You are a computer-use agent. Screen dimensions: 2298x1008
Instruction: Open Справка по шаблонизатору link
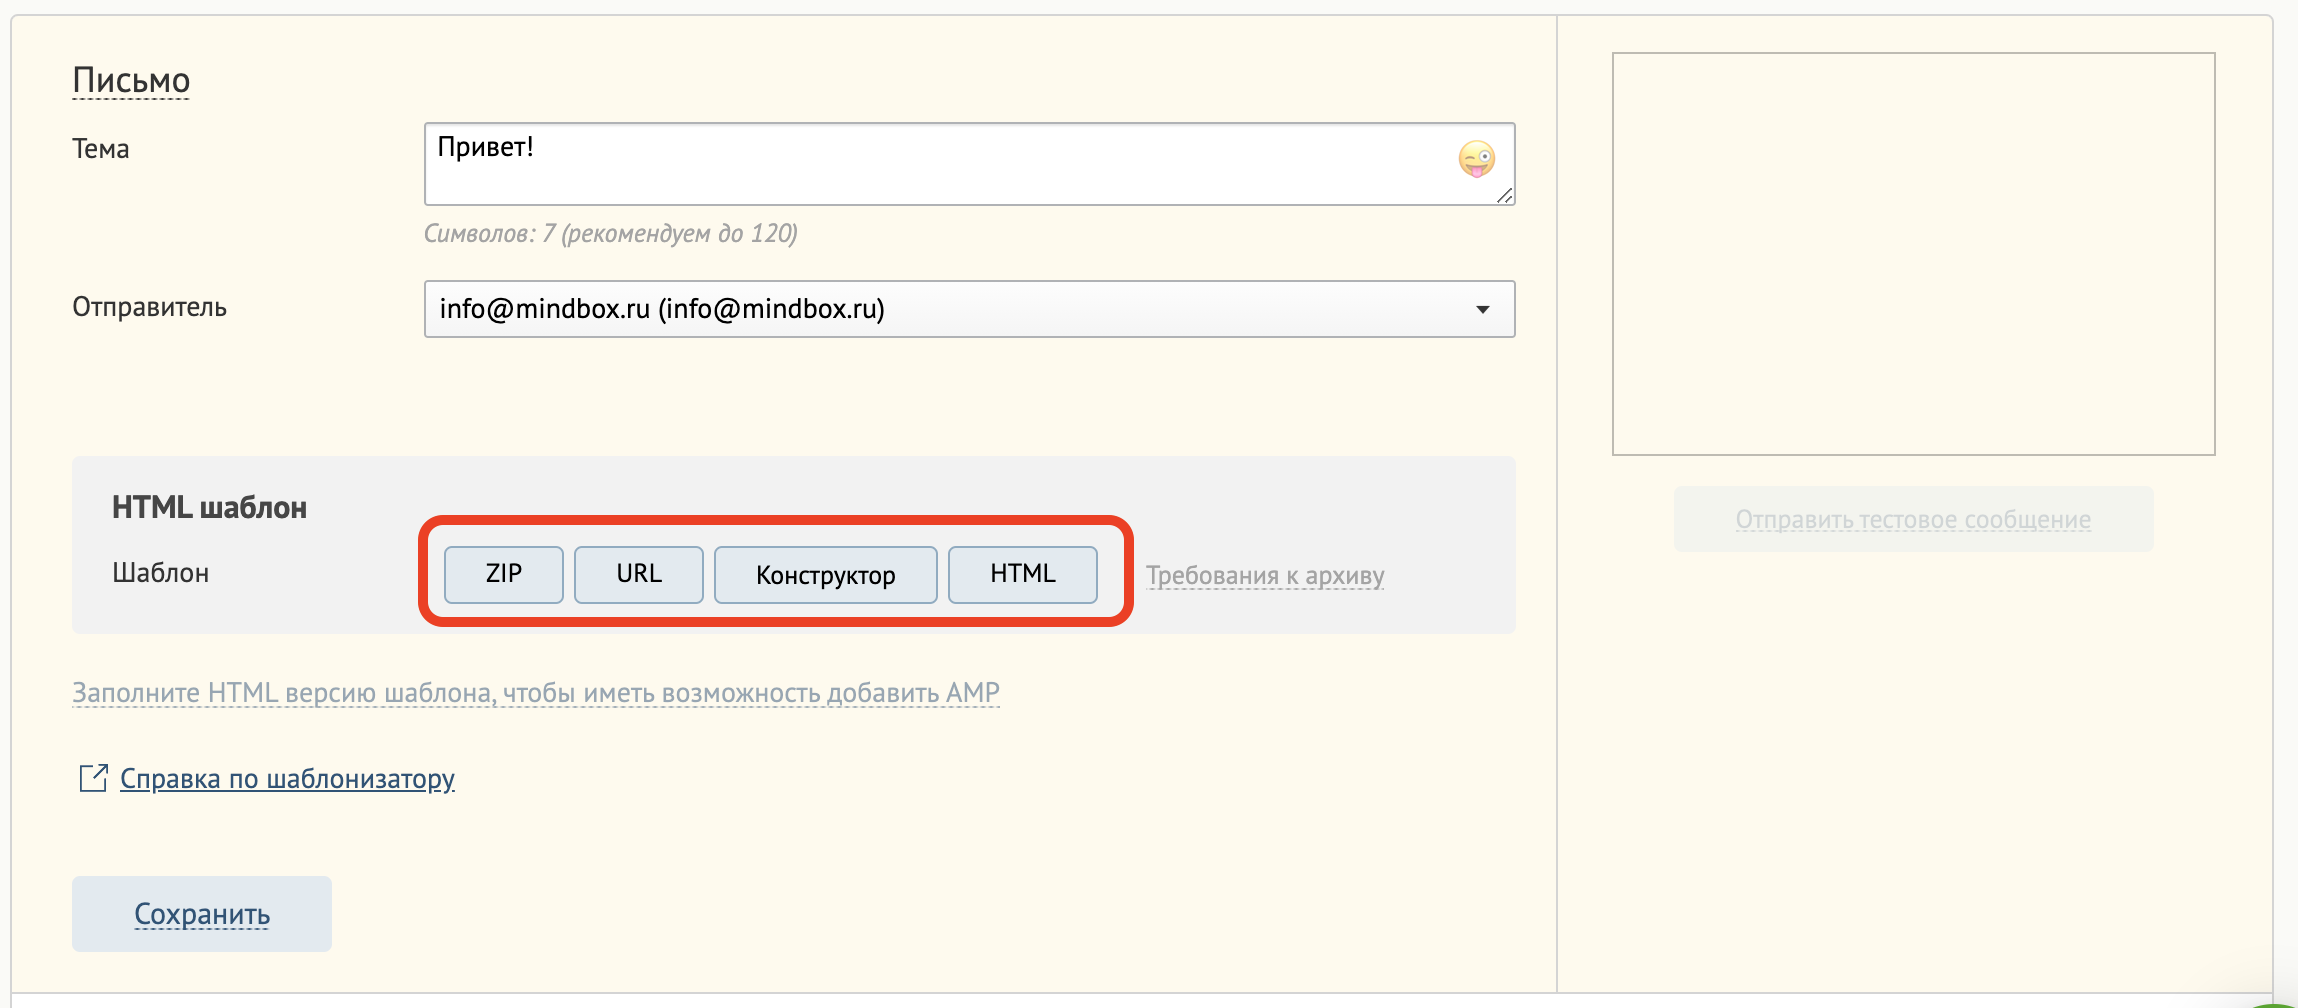[287, 778]
